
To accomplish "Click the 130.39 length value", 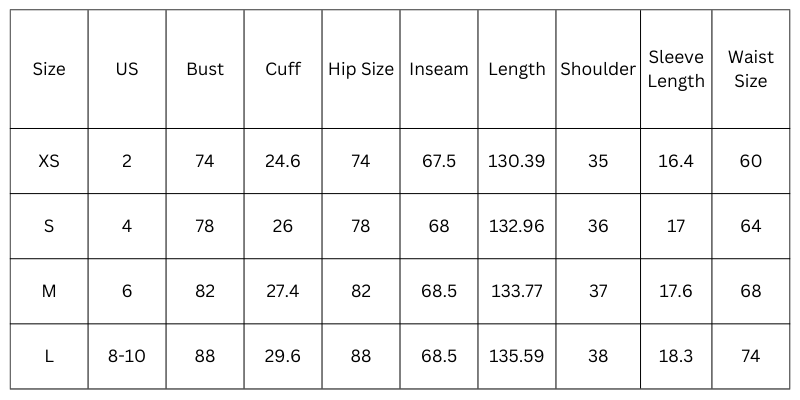I will [517, 161].
